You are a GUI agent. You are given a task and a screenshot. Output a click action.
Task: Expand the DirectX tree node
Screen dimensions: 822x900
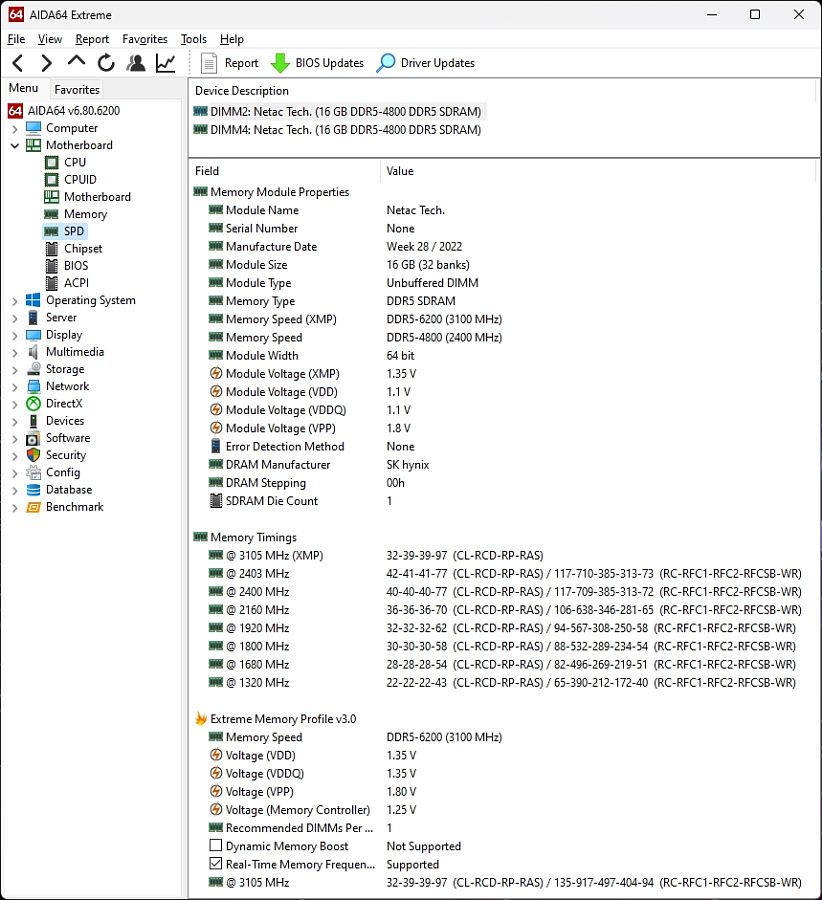pyautogui.click(x=15, y=404)
